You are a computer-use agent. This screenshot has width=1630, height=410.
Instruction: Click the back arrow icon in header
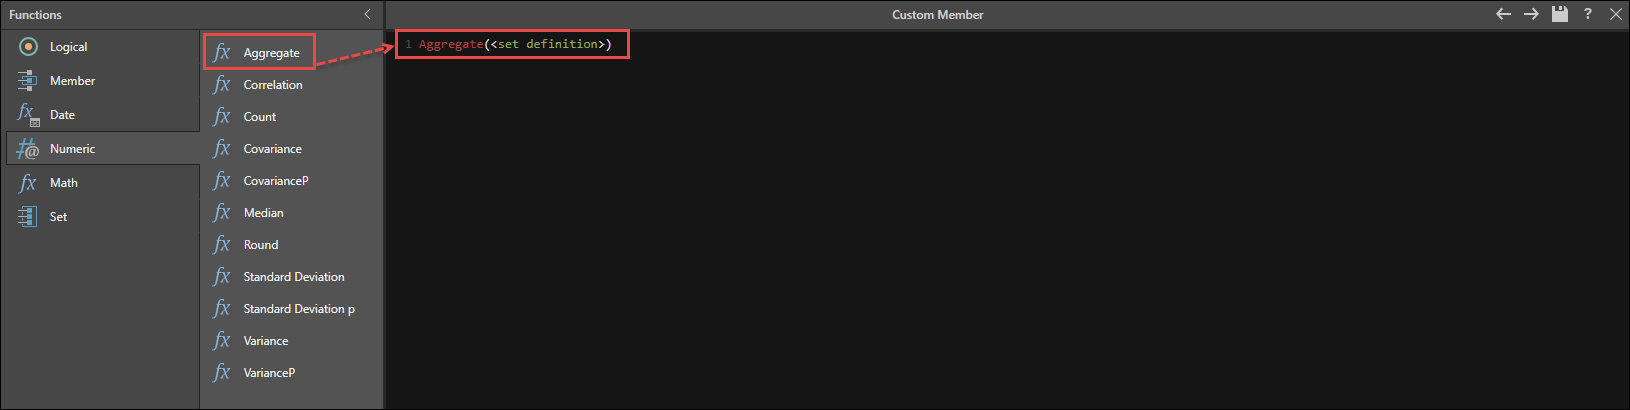[1502, 14]
